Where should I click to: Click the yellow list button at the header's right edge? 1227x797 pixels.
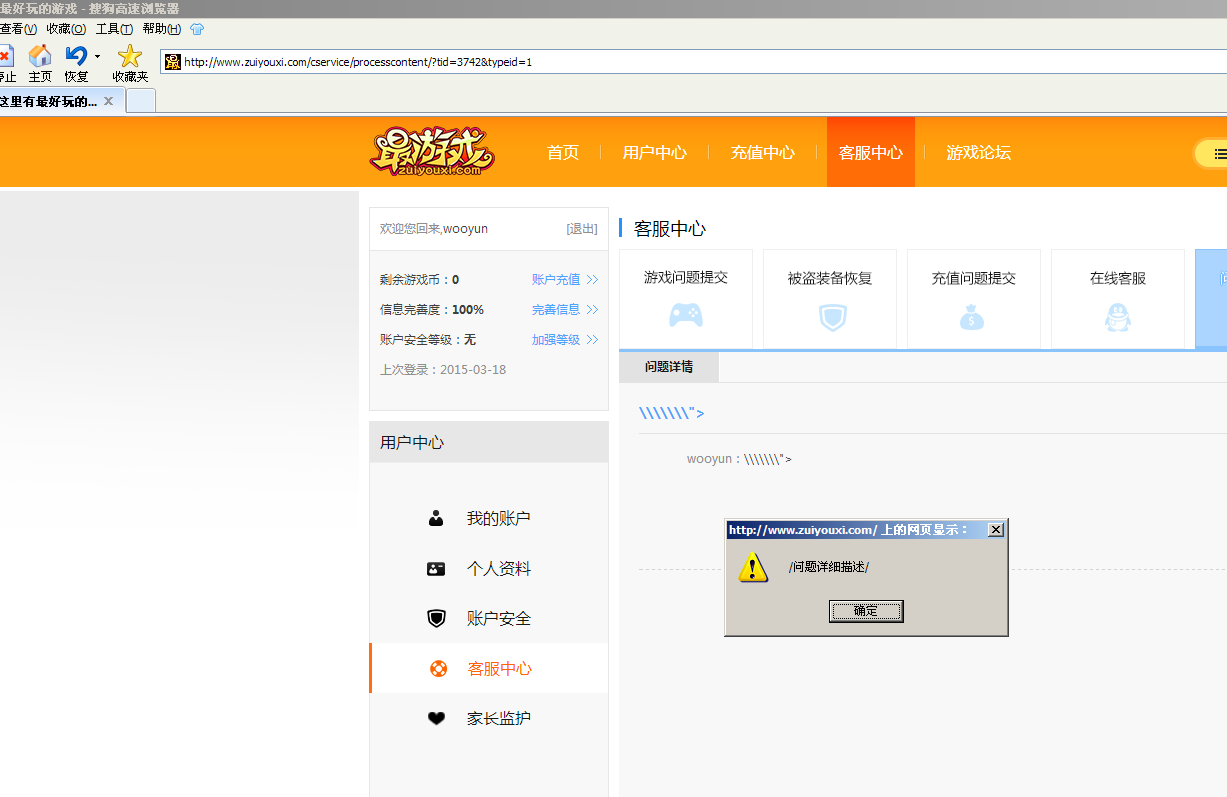click(1212, 154)
